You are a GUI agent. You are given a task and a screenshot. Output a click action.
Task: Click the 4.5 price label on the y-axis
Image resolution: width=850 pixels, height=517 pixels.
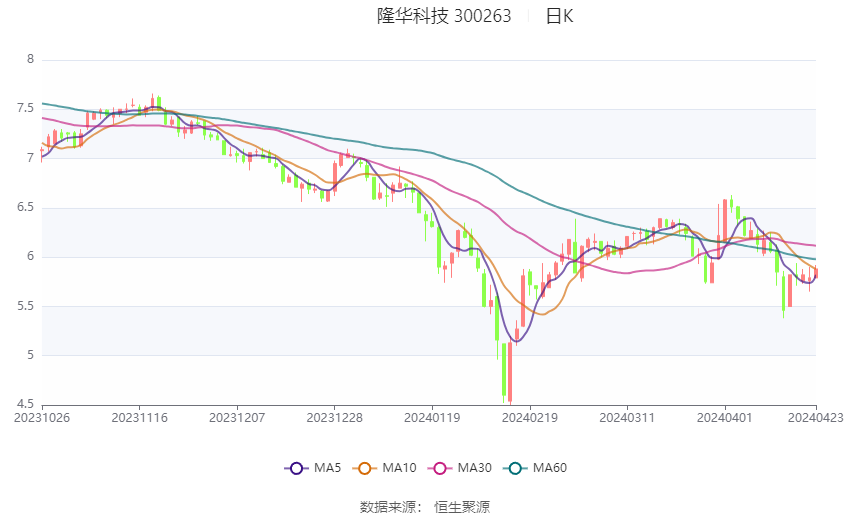click(x=26, y=404)
